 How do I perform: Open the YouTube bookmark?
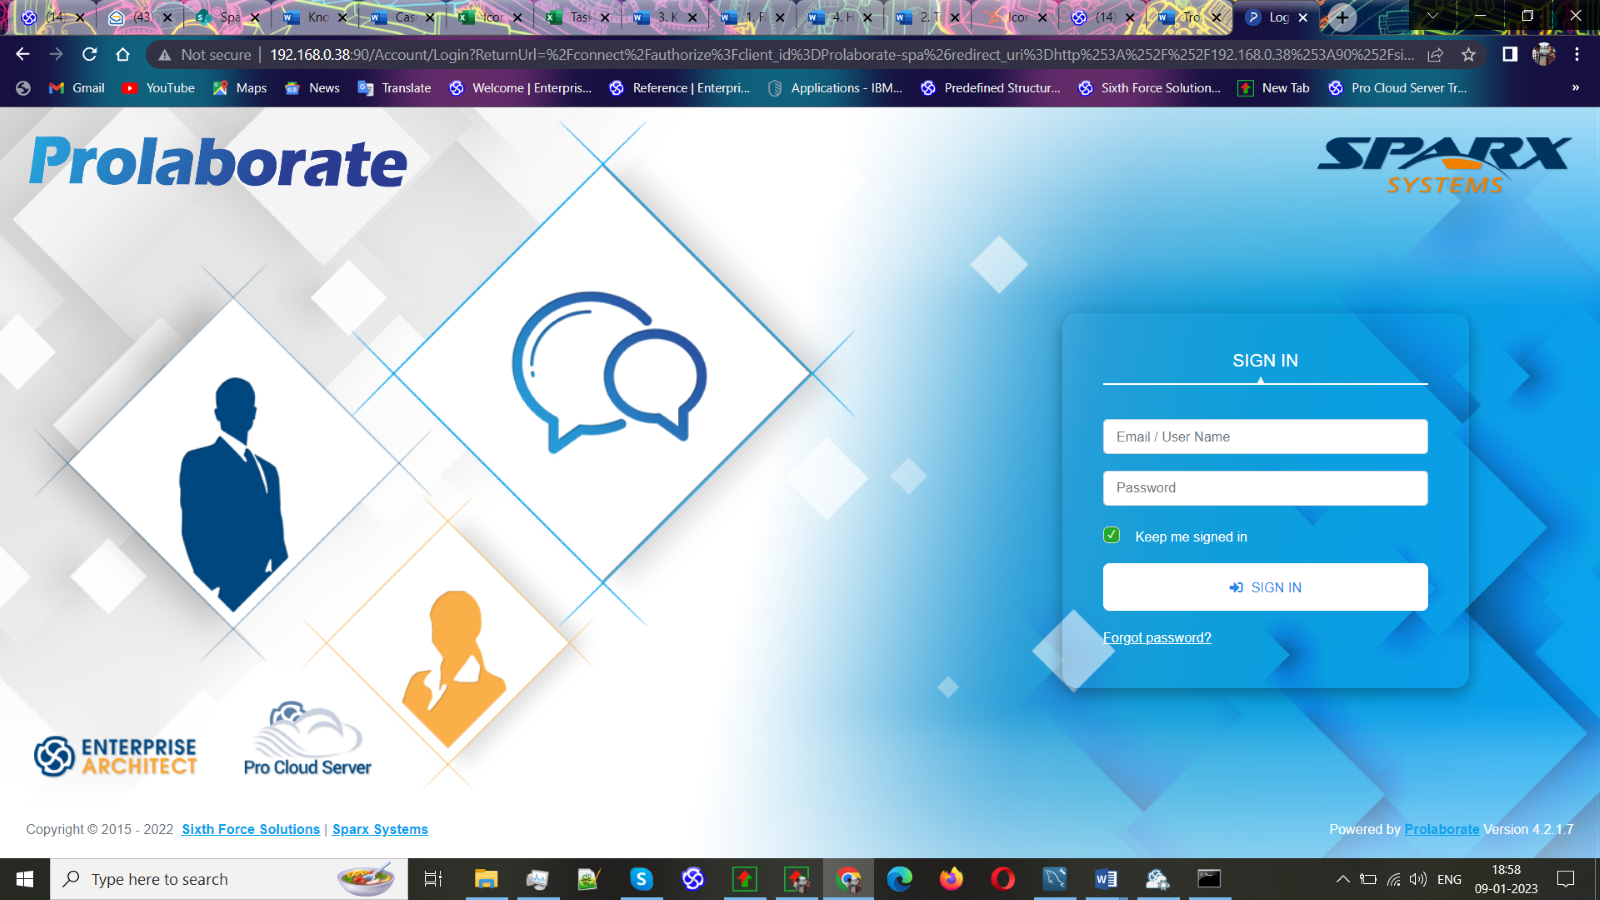coord(158,88)
